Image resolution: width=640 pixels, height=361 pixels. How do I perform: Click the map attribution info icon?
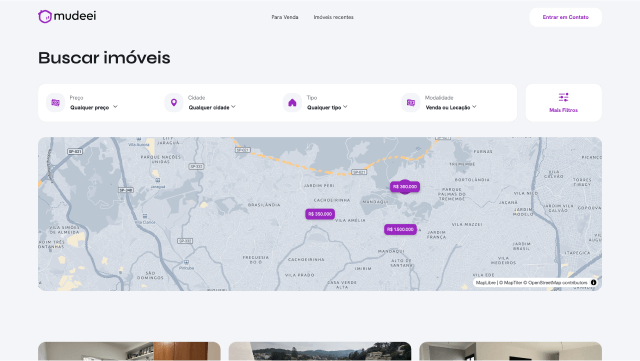[593, 283]
